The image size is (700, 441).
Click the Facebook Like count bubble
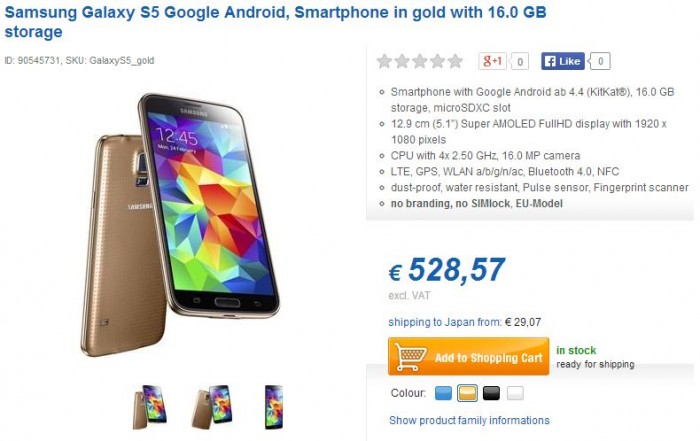(x=600, y=61)
